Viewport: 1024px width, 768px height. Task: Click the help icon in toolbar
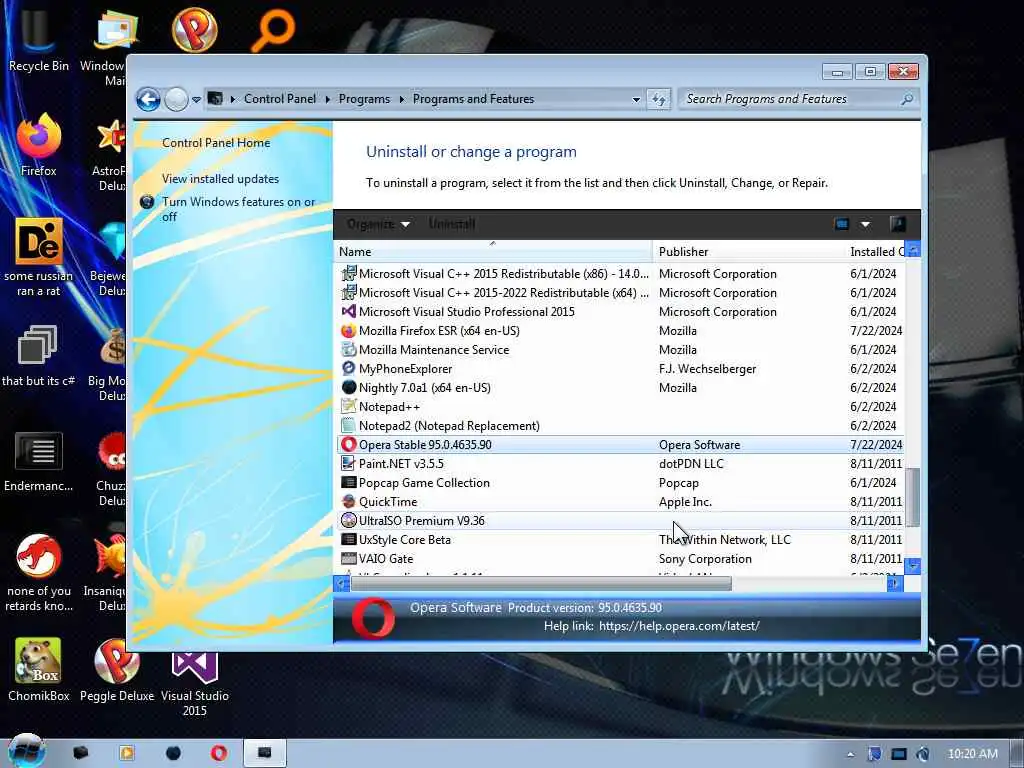tap(898, 224)
